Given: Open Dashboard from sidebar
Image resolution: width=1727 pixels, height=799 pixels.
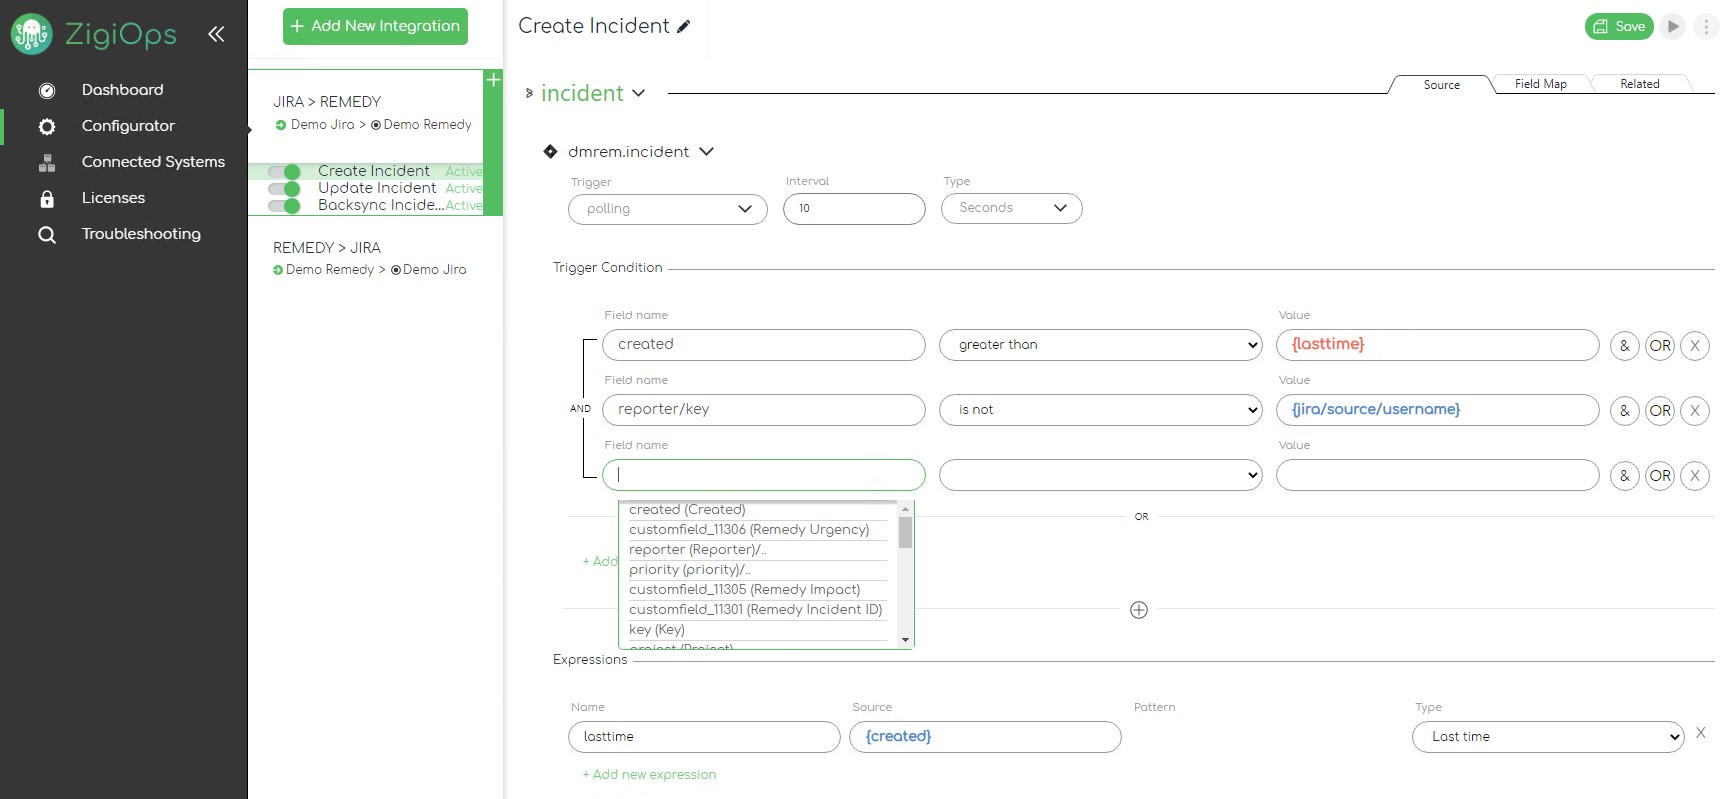Looking at the screenshot, I should tap(122, 90).
